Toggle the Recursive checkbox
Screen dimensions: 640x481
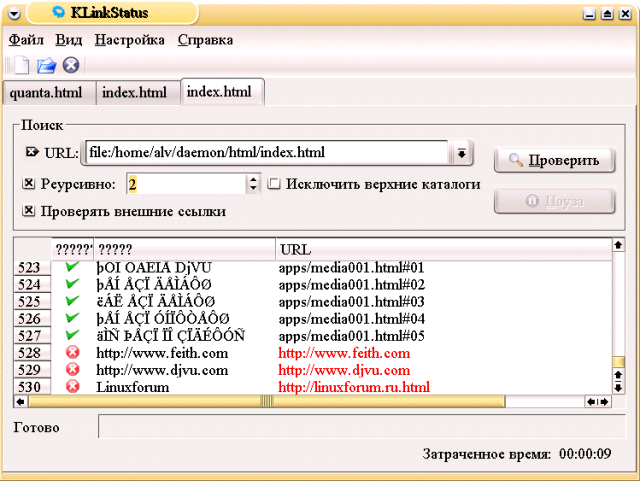click(x=29, y=184)
